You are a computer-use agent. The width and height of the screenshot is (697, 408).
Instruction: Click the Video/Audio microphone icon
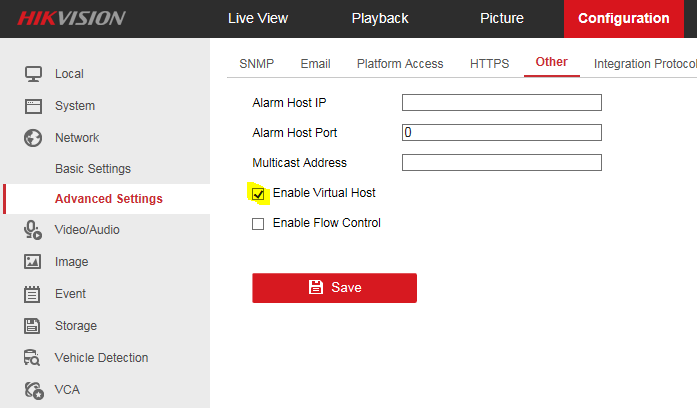point(33,229)
